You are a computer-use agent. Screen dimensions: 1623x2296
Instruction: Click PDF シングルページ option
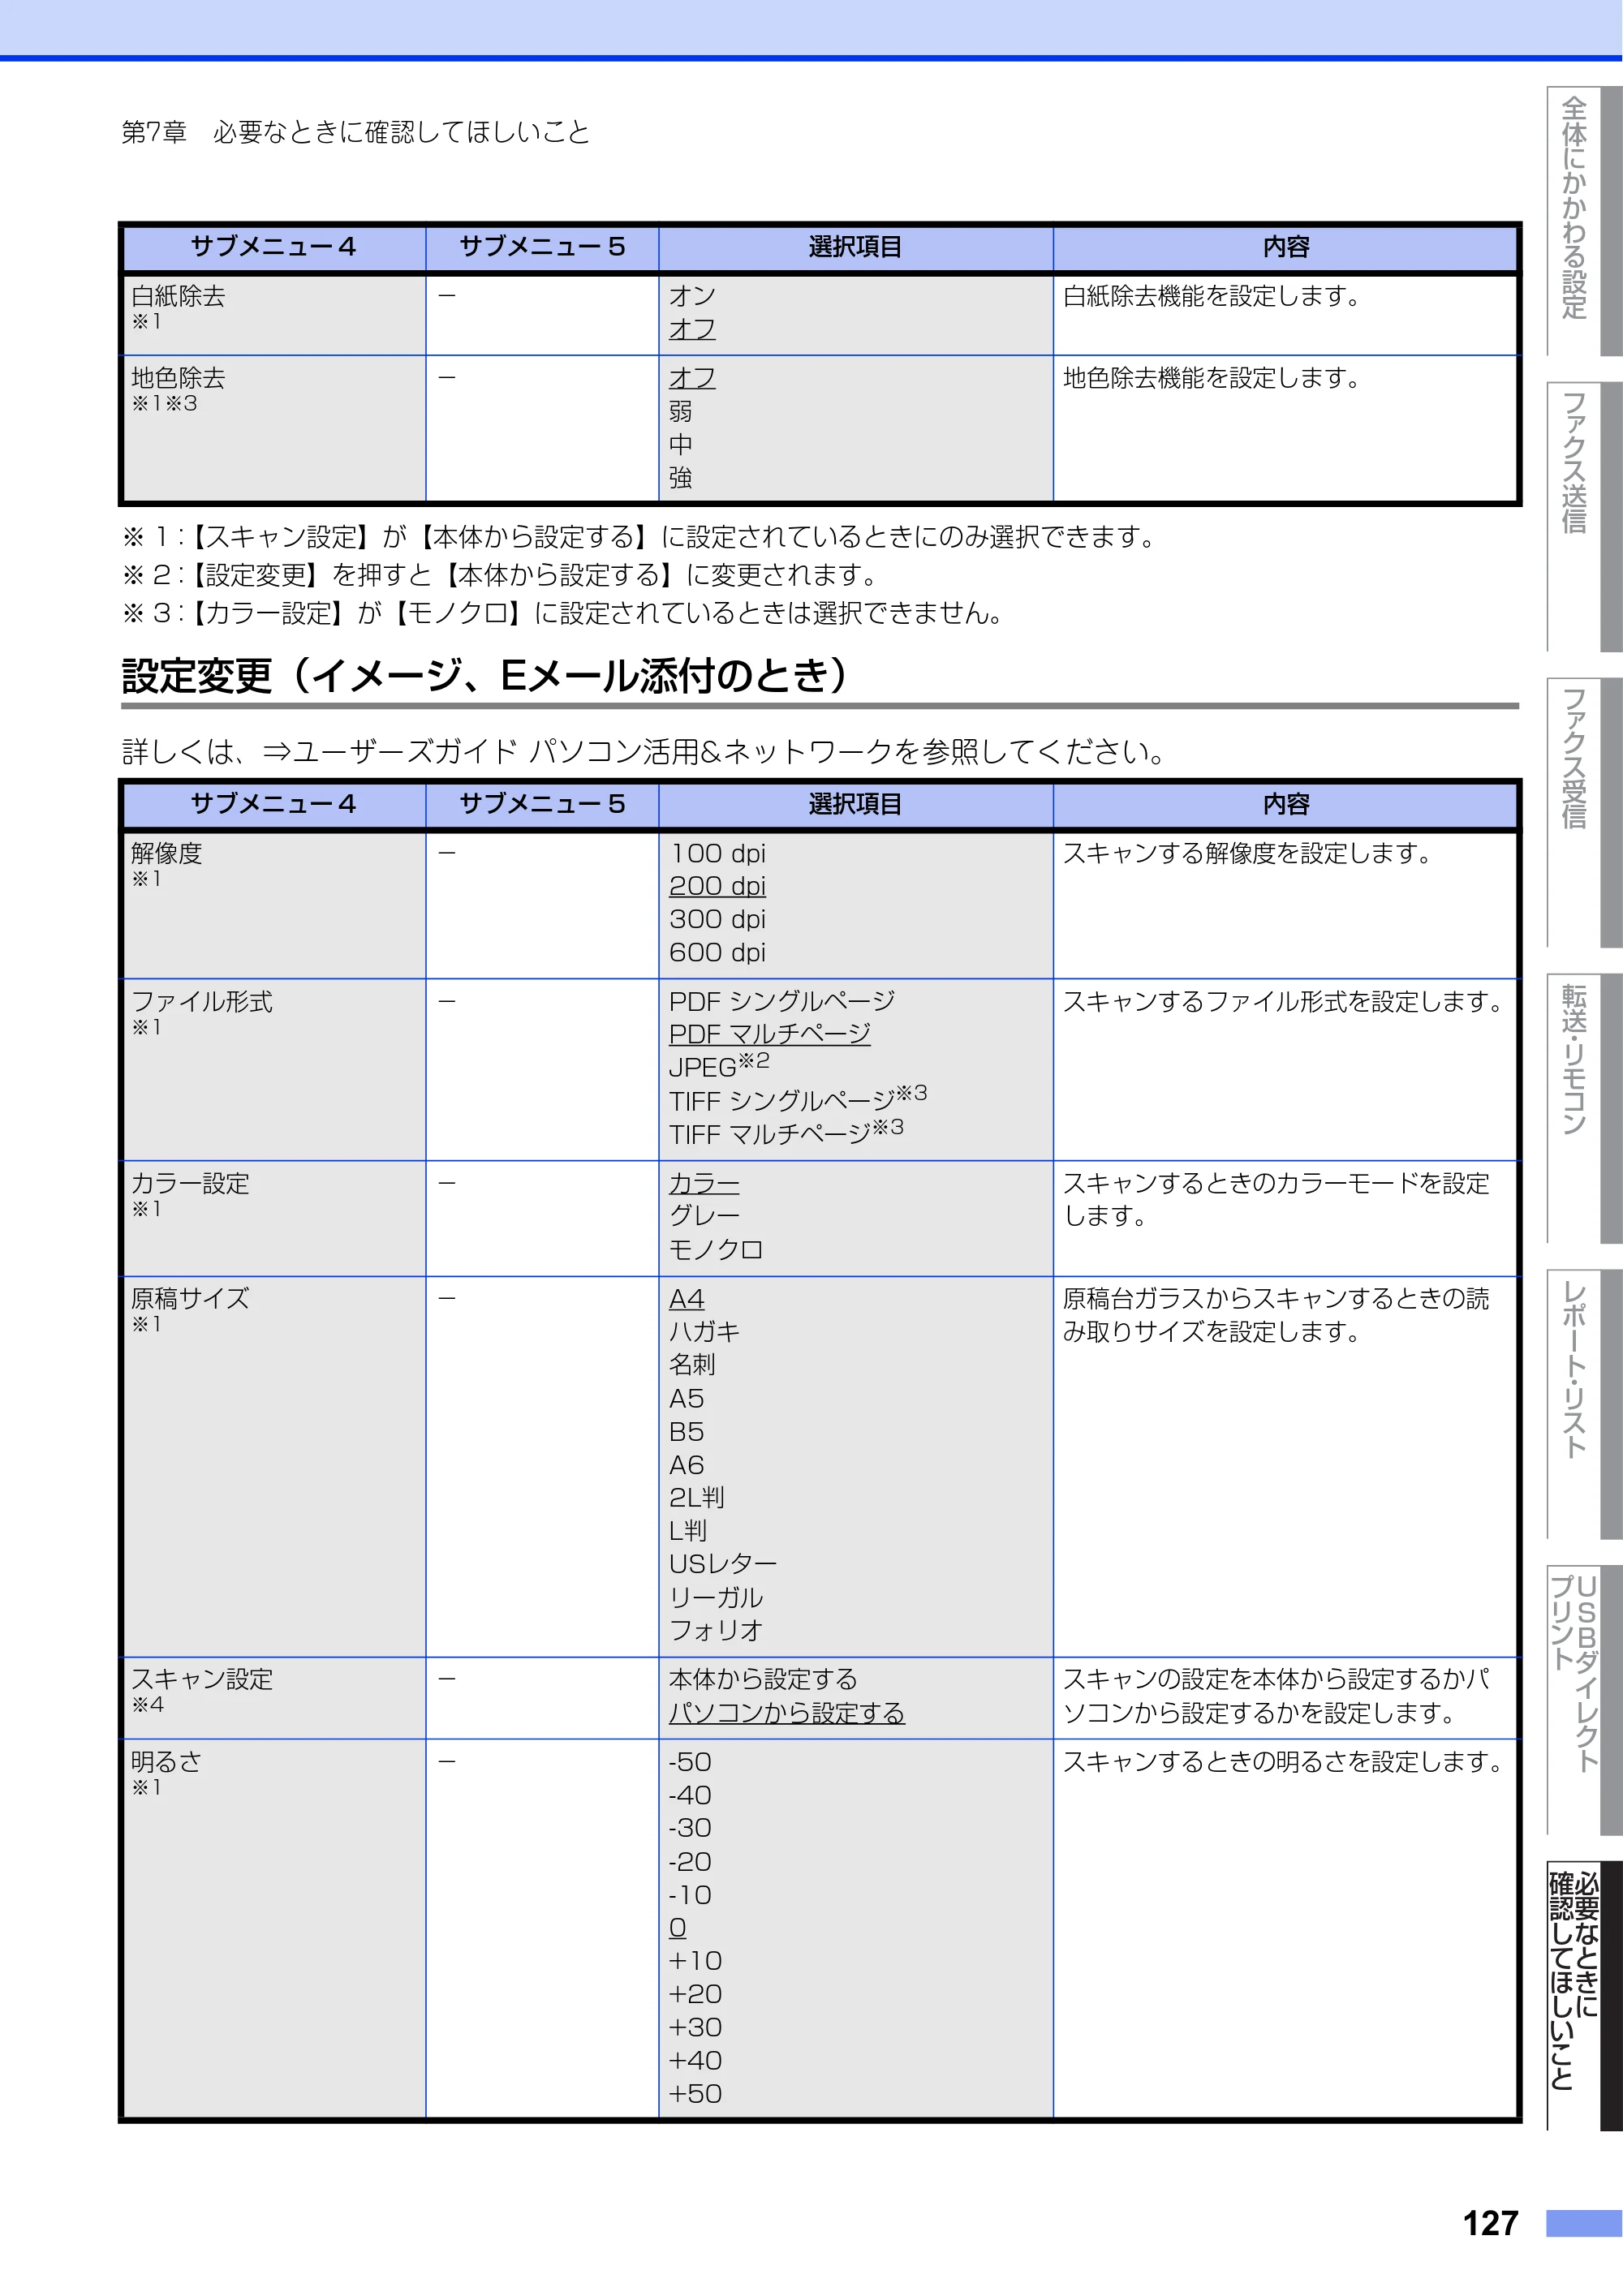tap(782, 1001)
